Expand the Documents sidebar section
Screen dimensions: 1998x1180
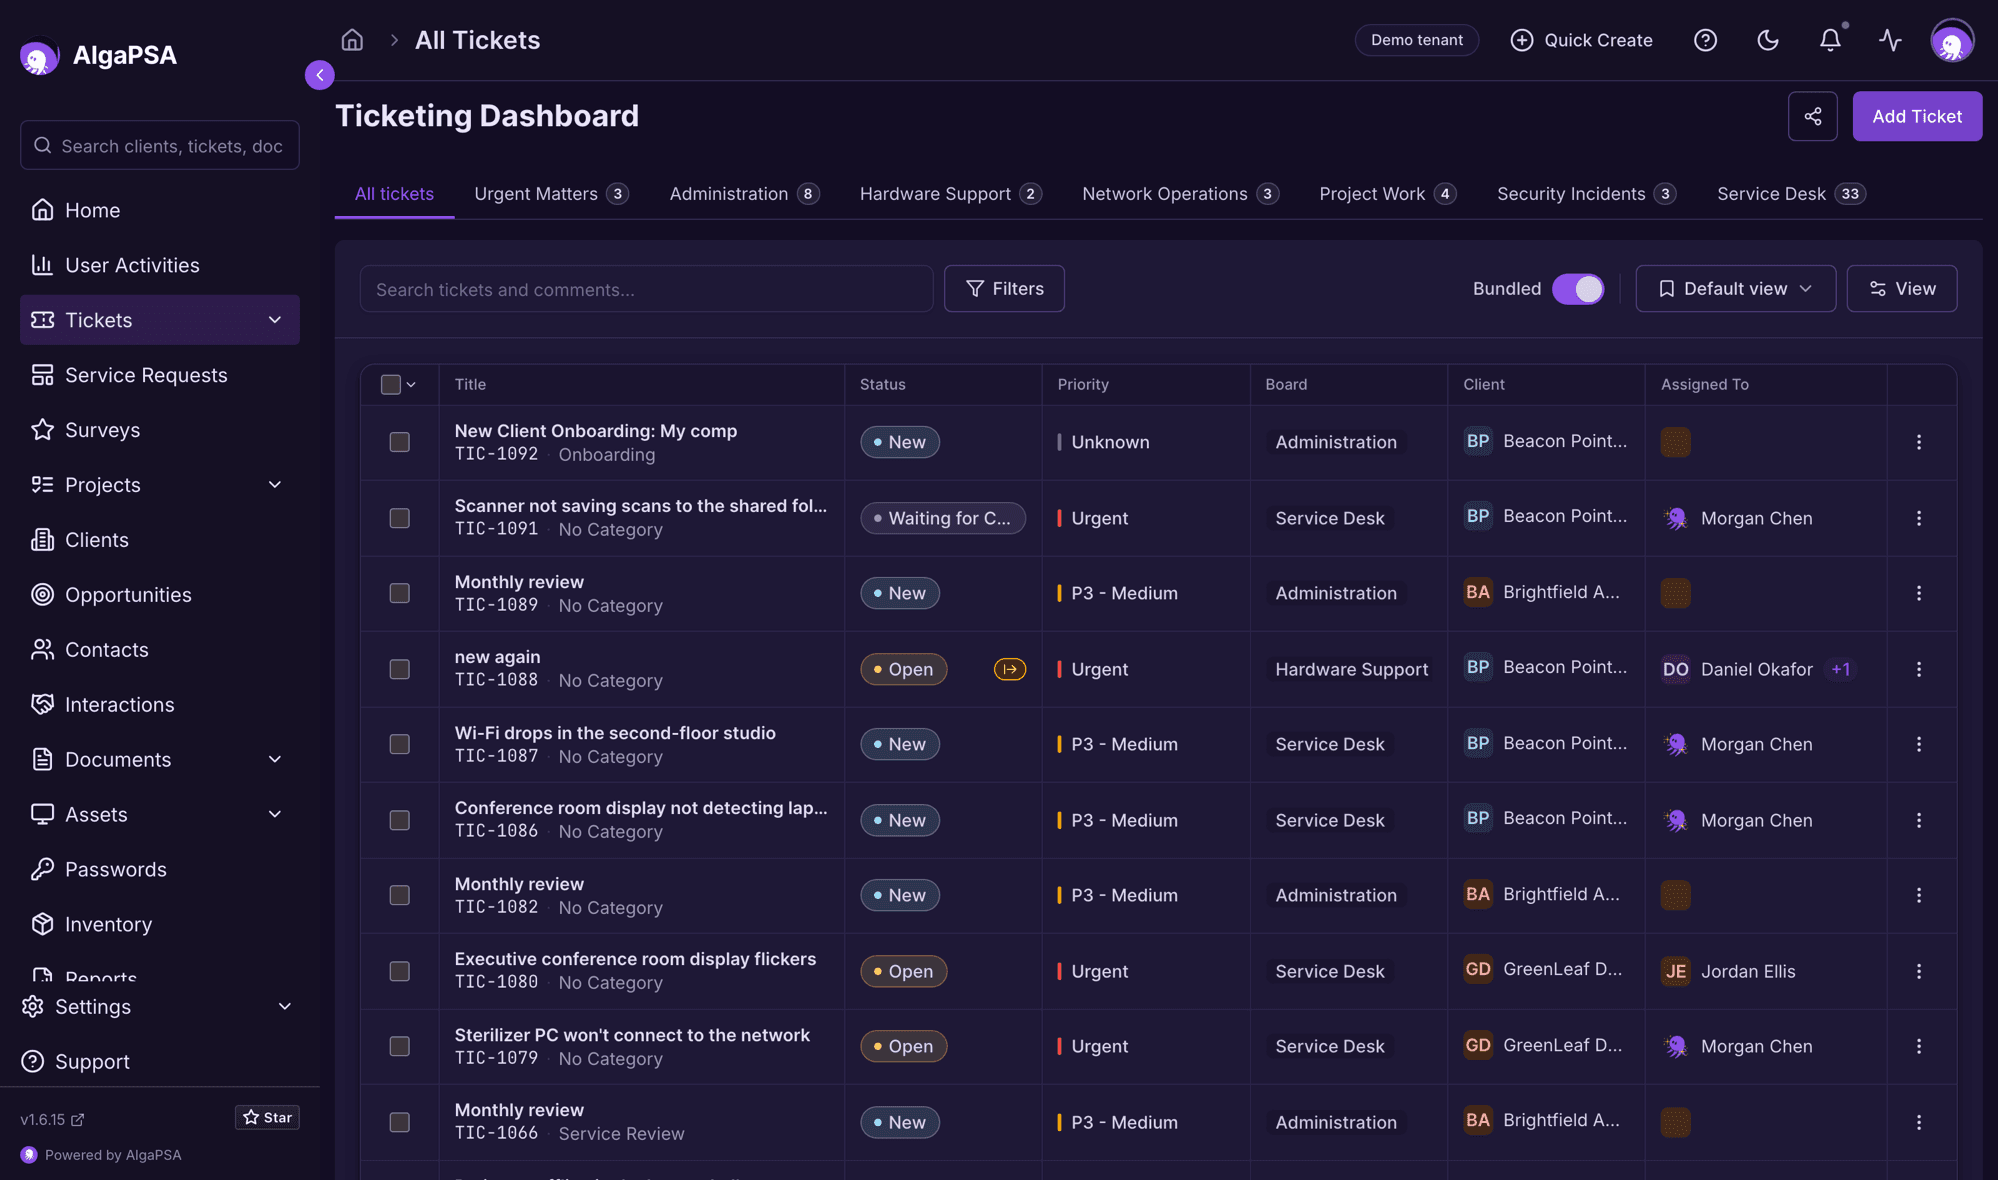(x=275, y=760)
